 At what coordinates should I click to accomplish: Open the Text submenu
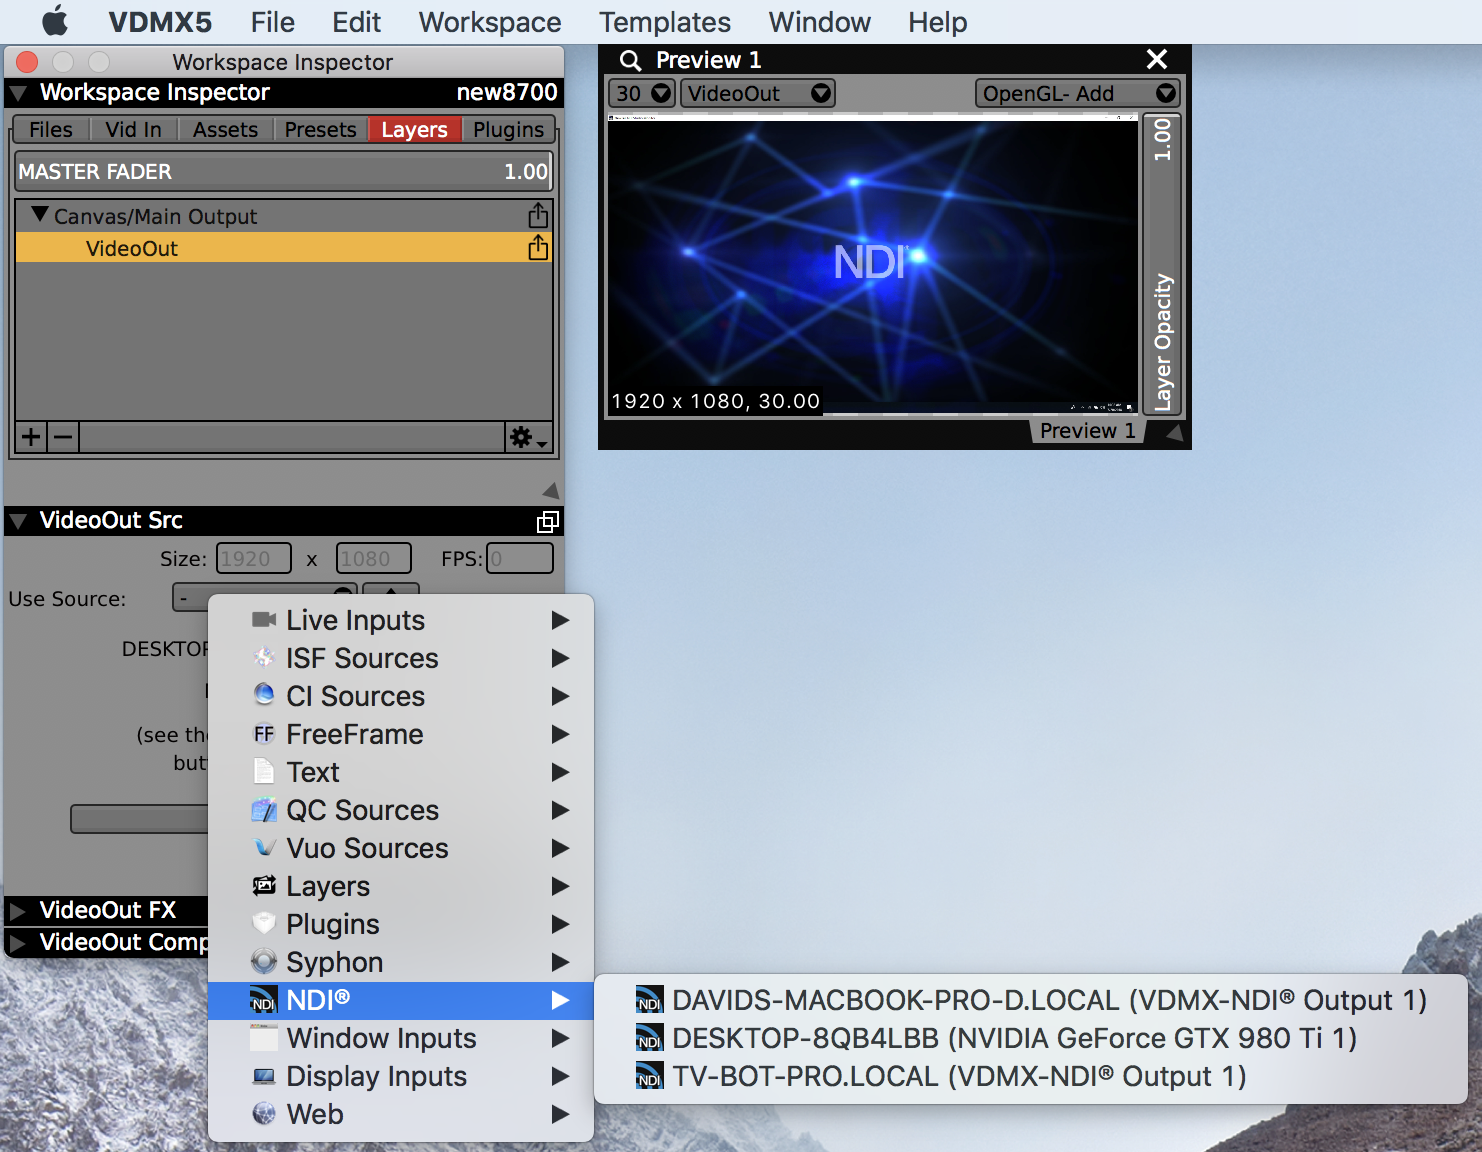[401, 772]
